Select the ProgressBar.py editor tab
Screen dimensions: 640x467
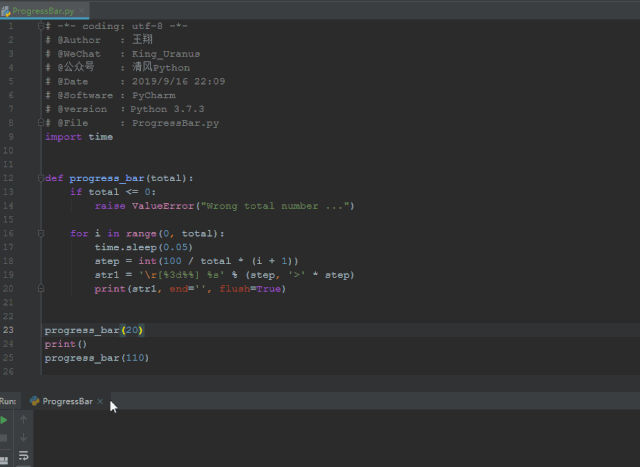(x=44, y=11)
